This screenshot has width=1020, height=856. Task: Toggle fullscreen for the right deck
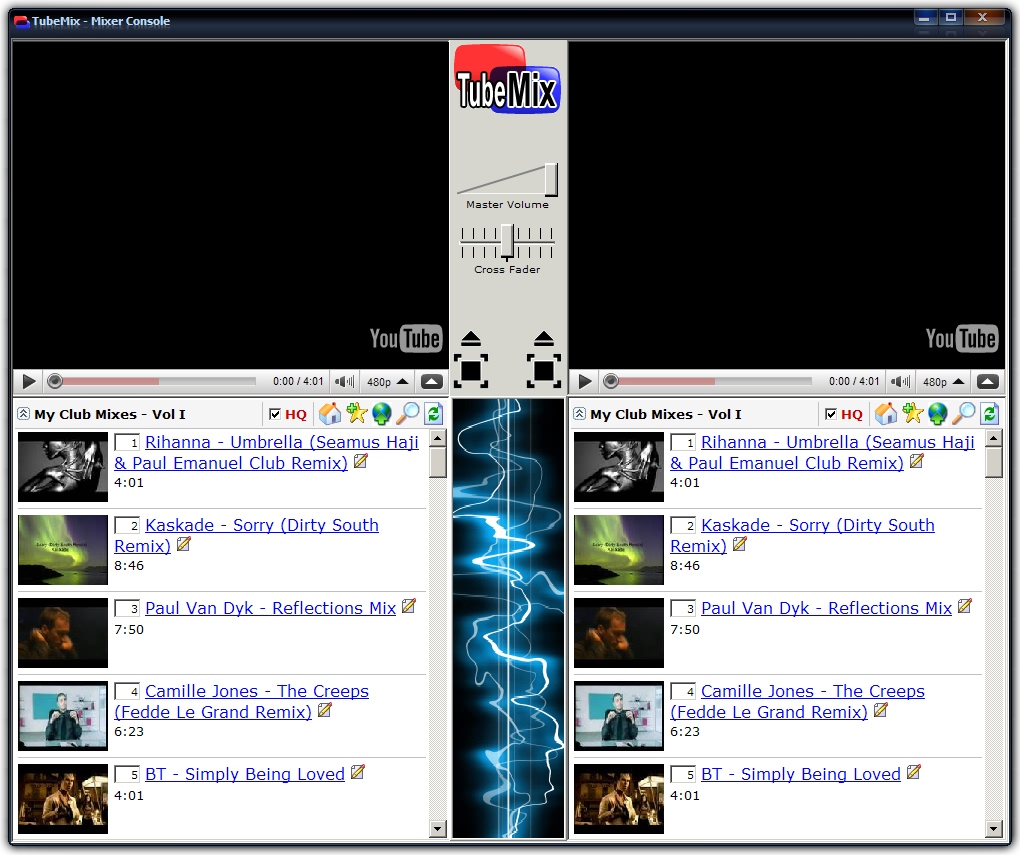[x=544, y=371]
